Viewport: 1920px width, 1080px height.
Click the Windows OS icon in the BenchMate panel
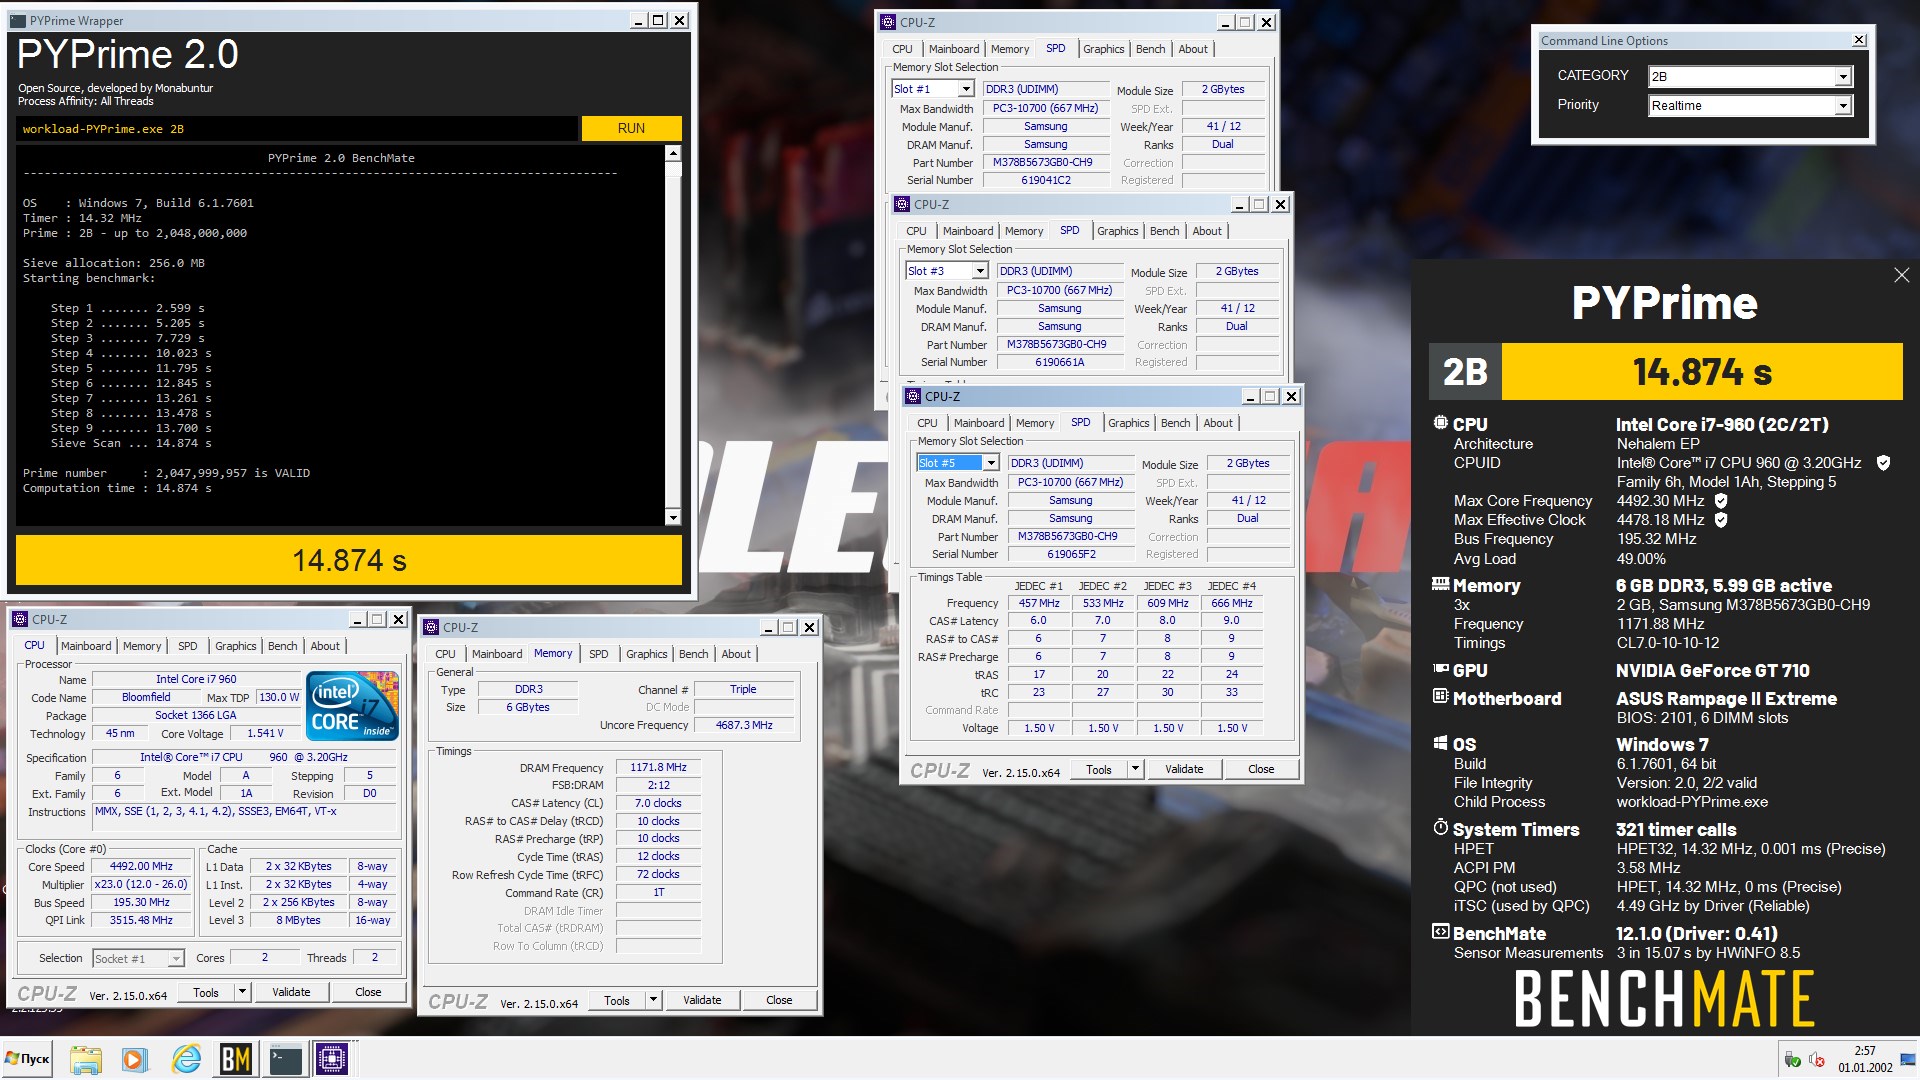coord(1441,743)
